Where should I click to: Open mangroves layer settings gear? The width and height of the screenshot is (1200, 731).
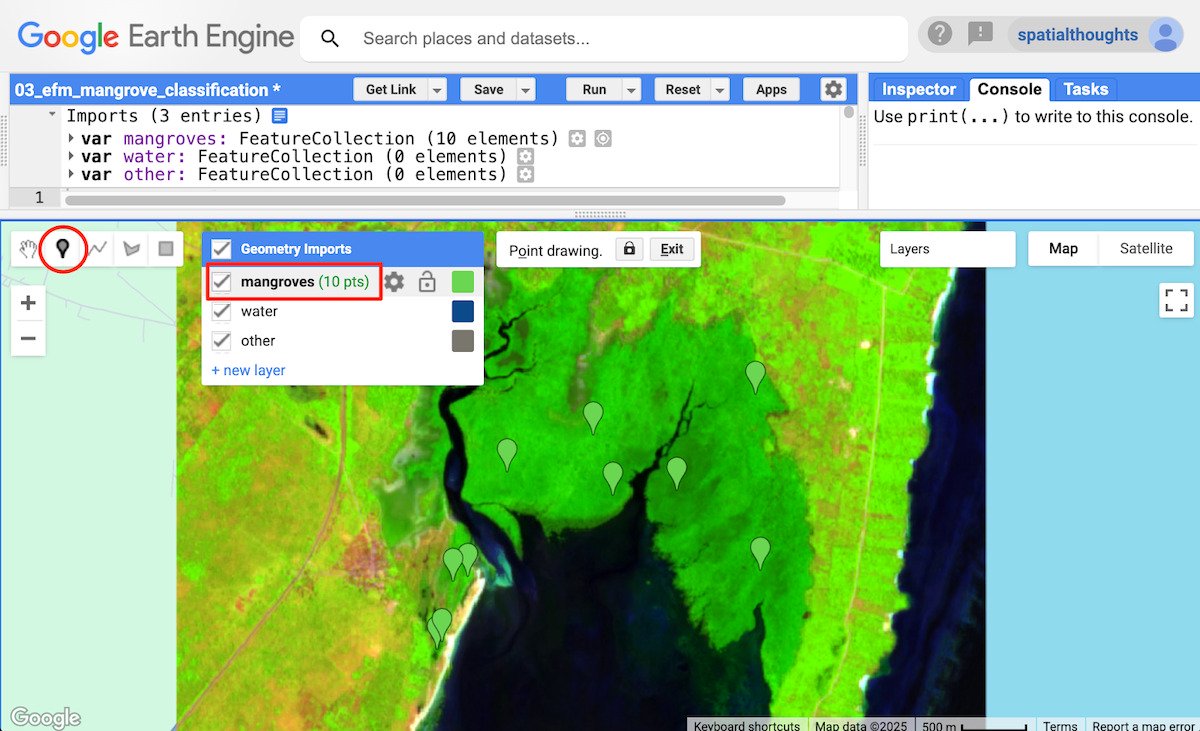coord(395,282)
